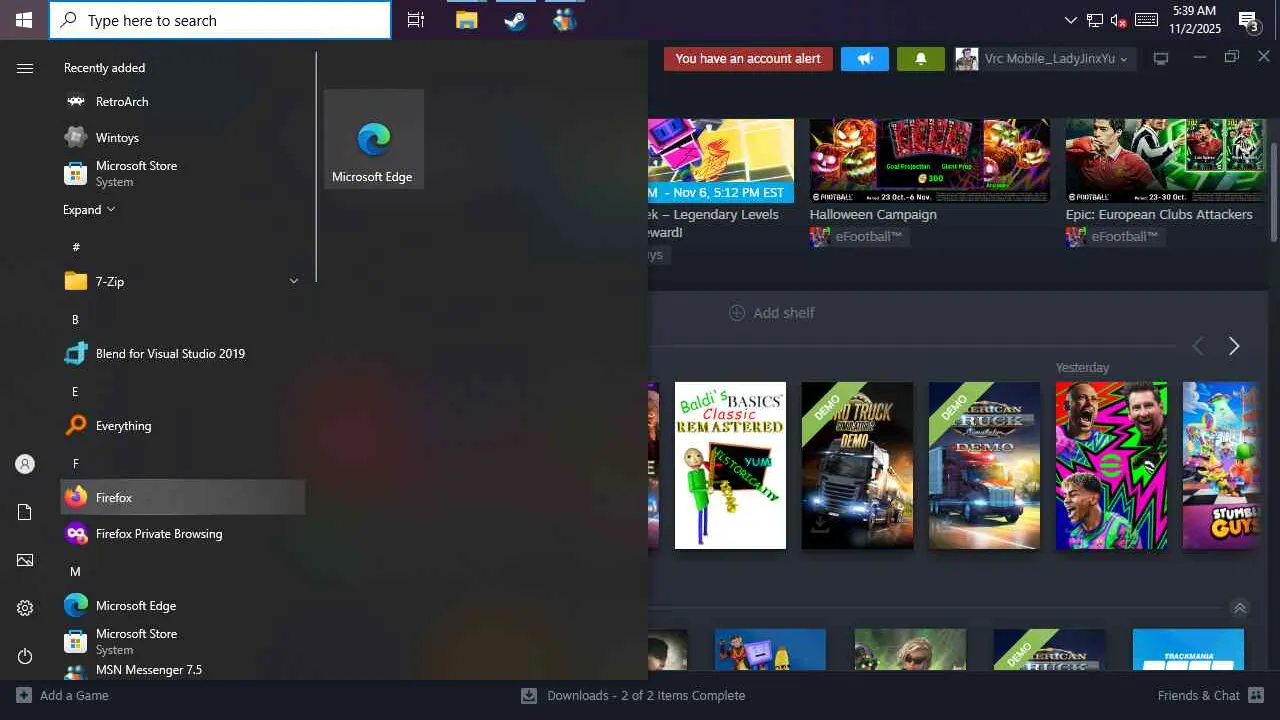This screenshot has height=720, width=1280.
Task: Launch Wintoys from the Start menu list
Action: [x=183, y=138]
